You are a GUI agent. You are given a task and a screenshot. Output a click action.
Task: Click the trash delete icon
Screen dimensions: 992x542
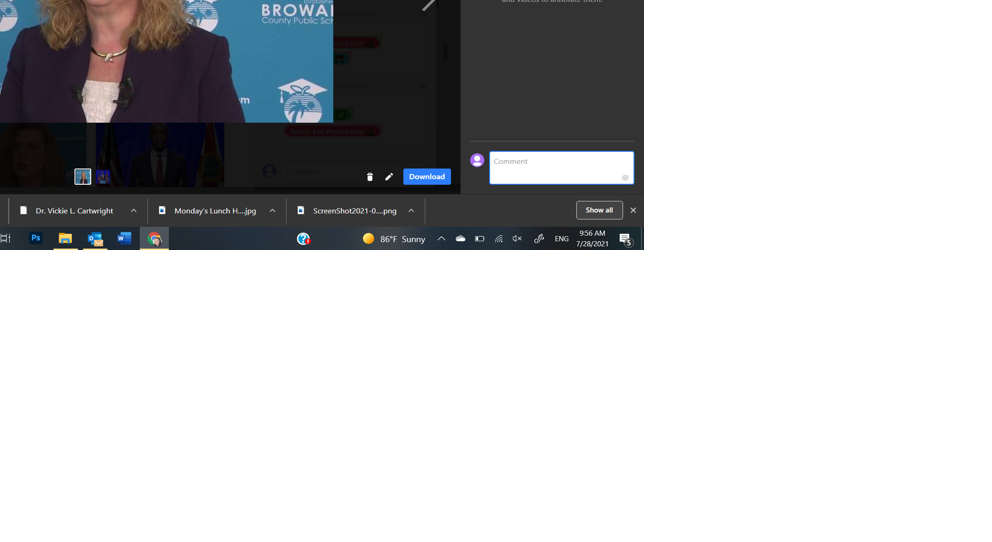(x=370, y=177)
